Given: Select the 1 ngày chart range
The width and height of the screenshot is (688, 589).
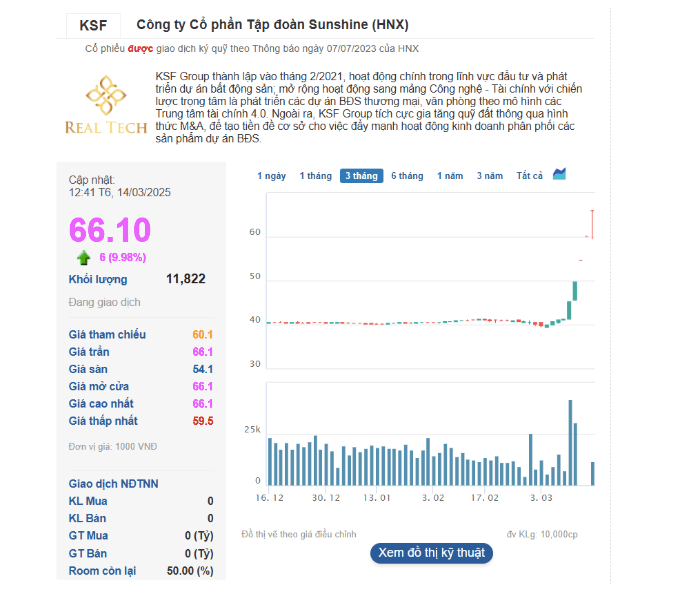Looking at the screenshot, I should click(x=272, y=176).
